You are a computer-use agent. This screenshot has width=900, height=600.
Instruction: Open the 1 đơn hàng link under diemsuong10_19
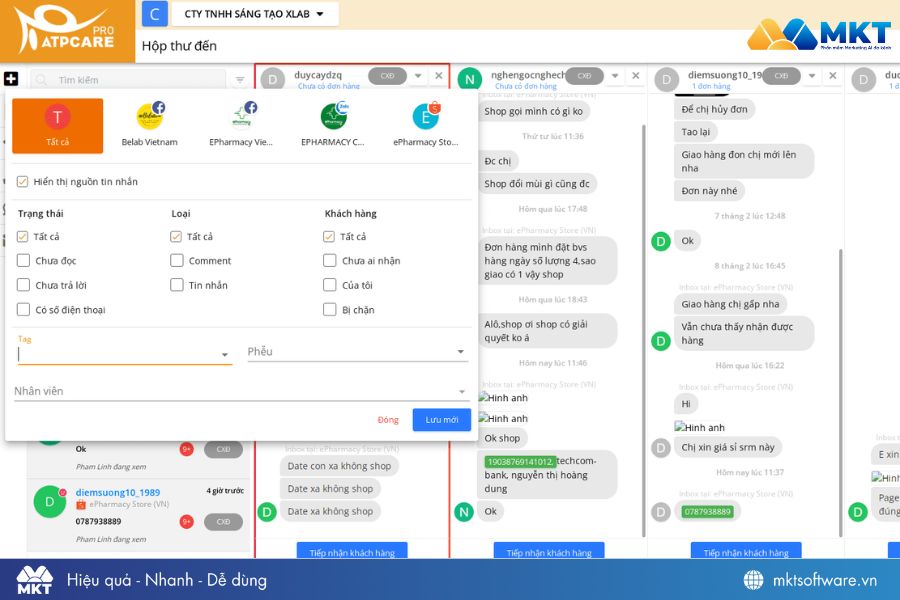pos(711,86)
